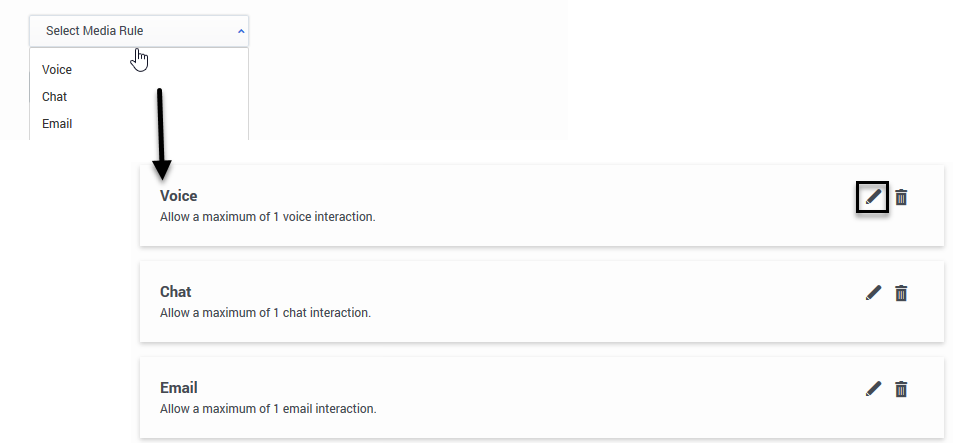Click the hand pointer cursor graphic

[x=140, y=60]
